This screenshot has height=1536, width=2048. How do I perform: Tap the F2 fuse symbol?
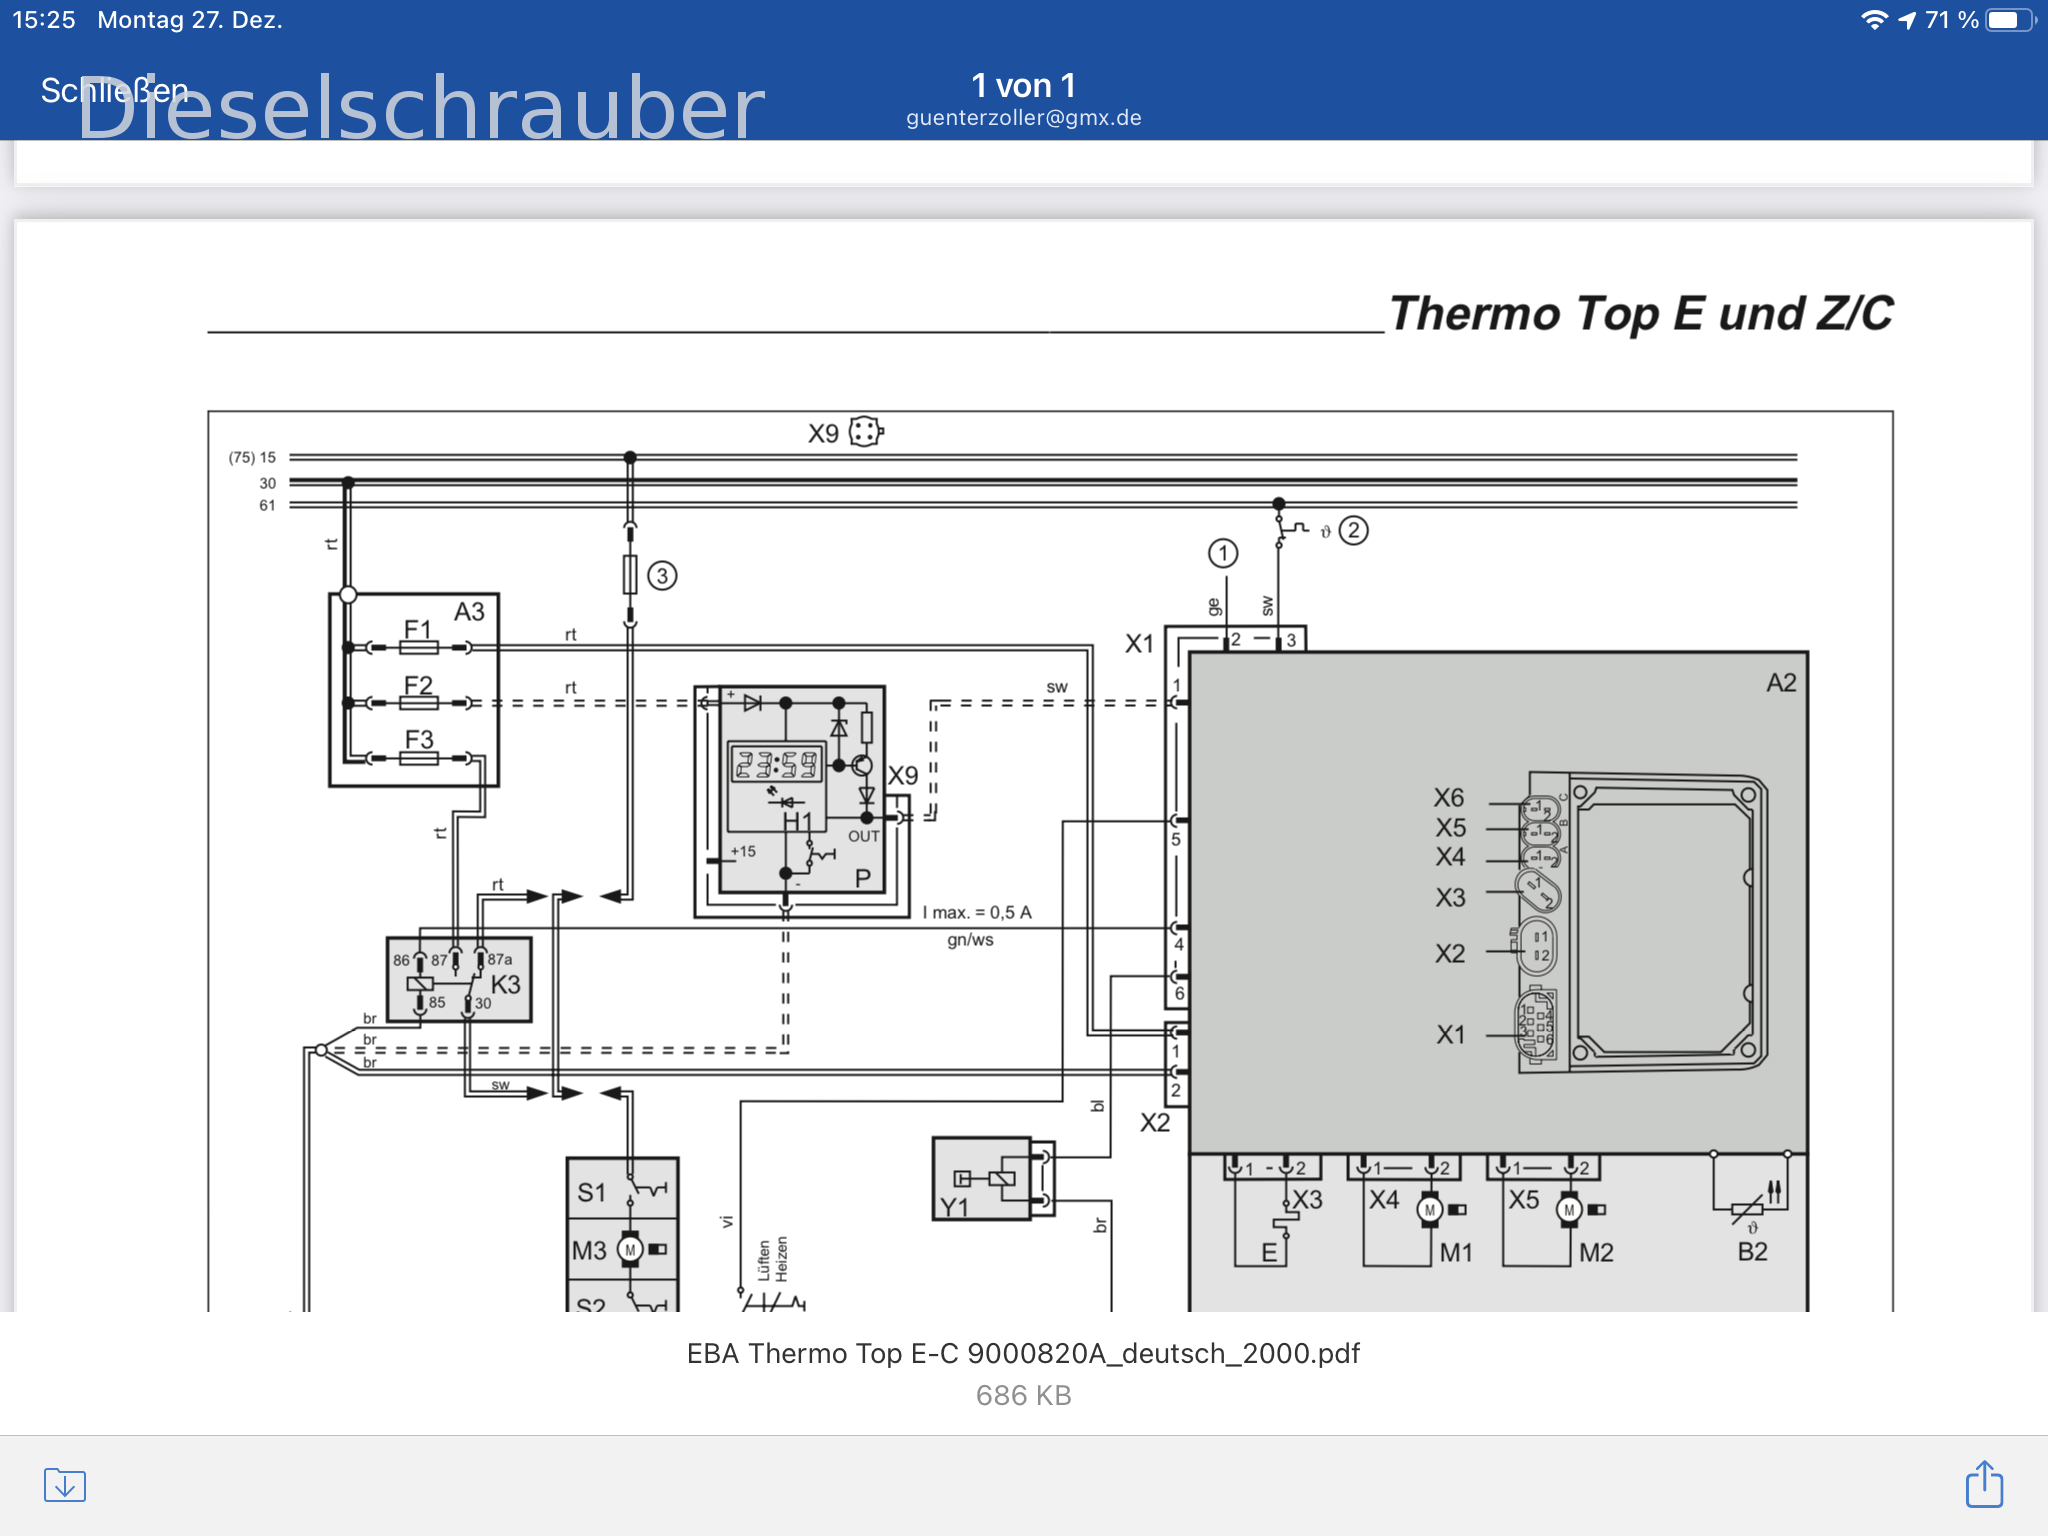click(418, 703)
